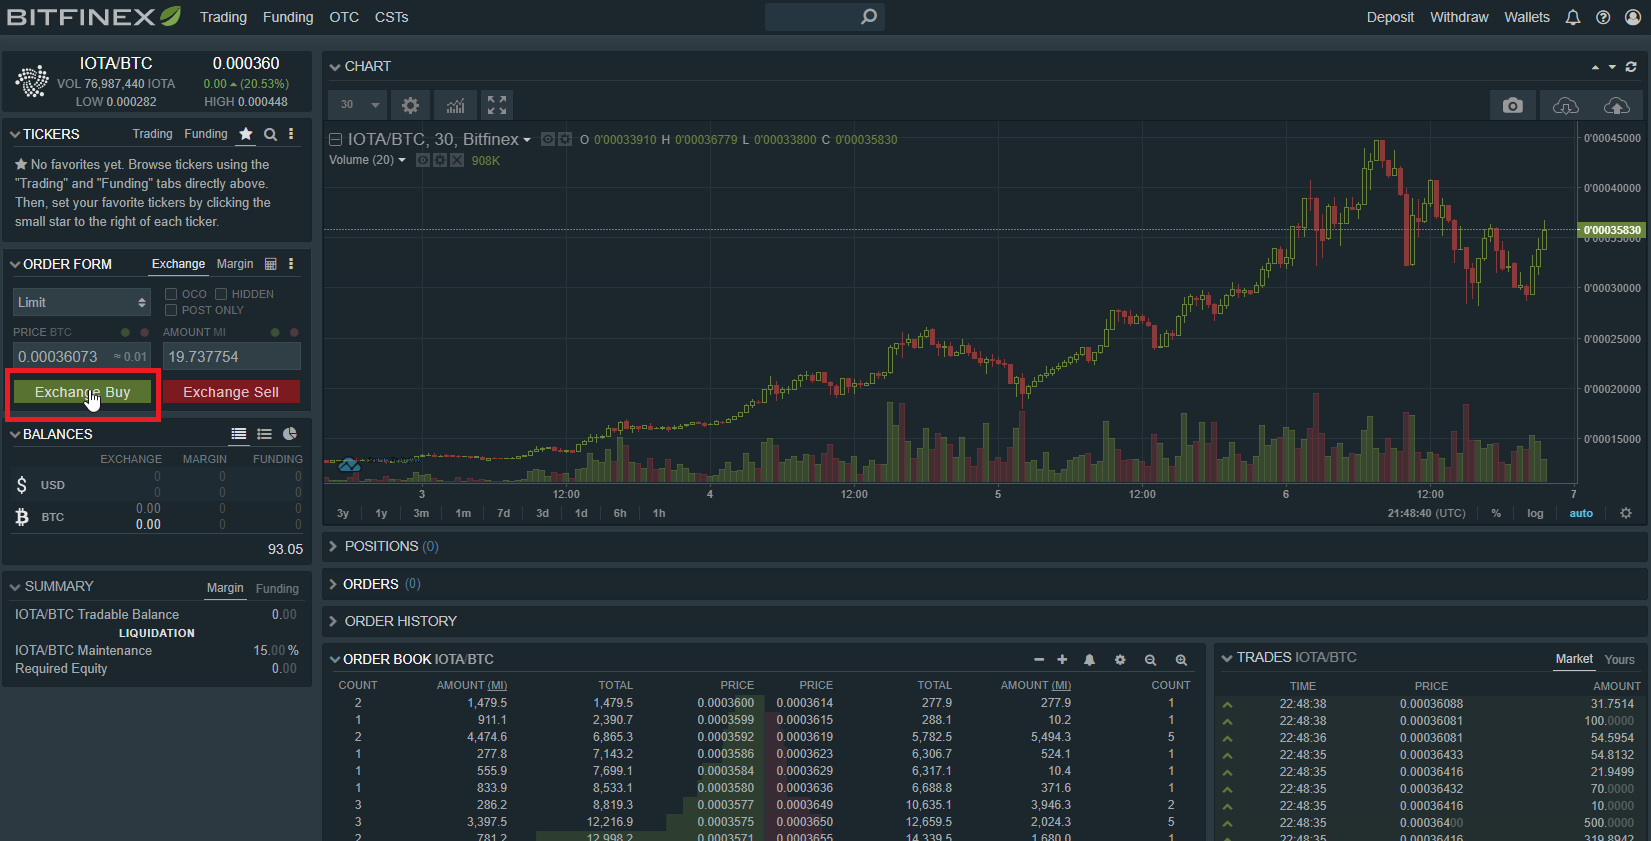The height and width of the screenshot is (841, 1651).
Task: Click the search magnifier in top bar
Action: [x=869, y=16]
